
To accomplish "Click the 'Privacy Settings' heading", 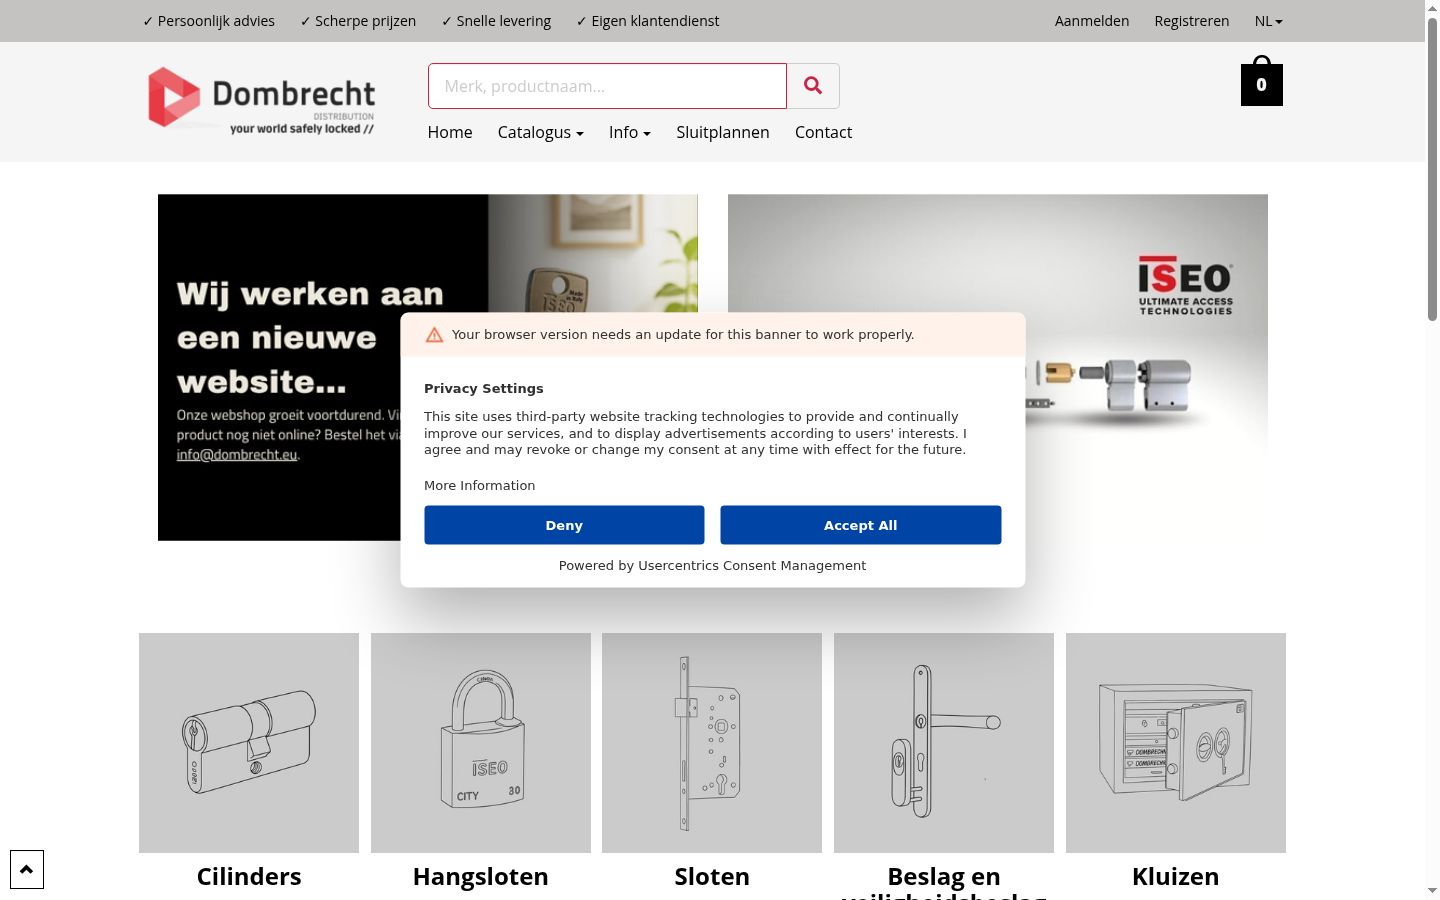I will click(484, 389).
